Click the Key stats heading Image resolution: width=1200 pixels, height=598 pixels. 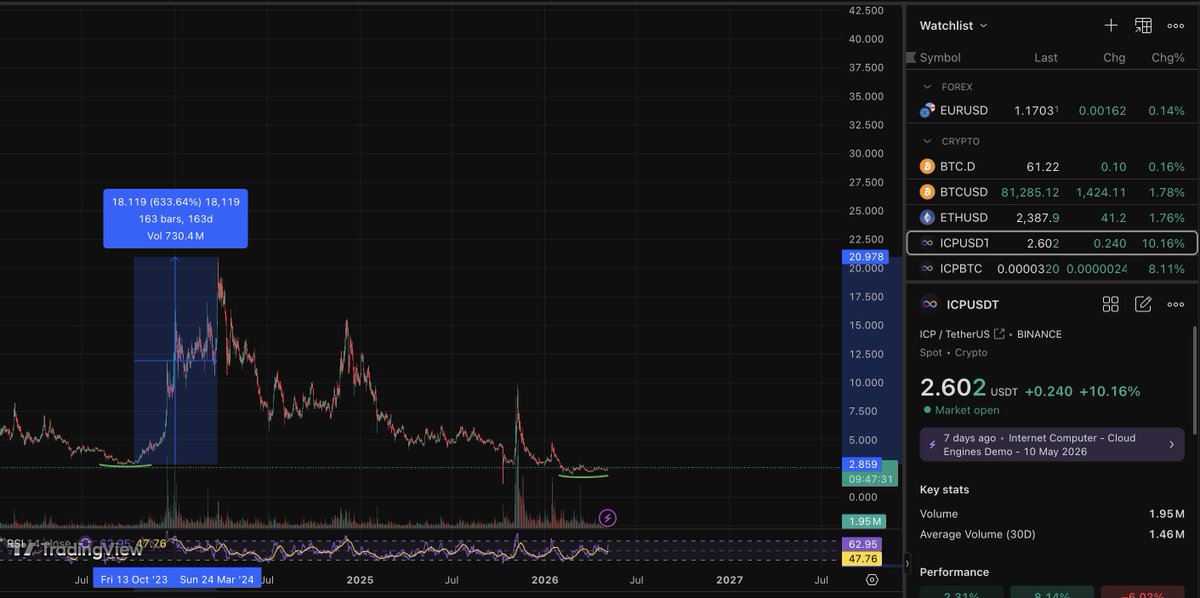[942, 490]
